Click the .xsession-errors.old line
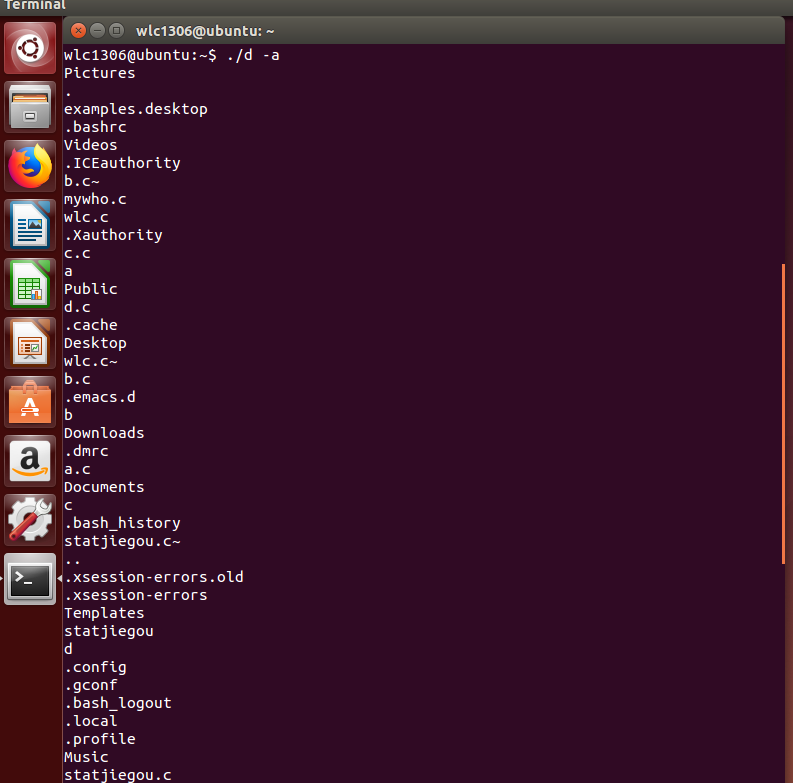 tap(154, 577)
